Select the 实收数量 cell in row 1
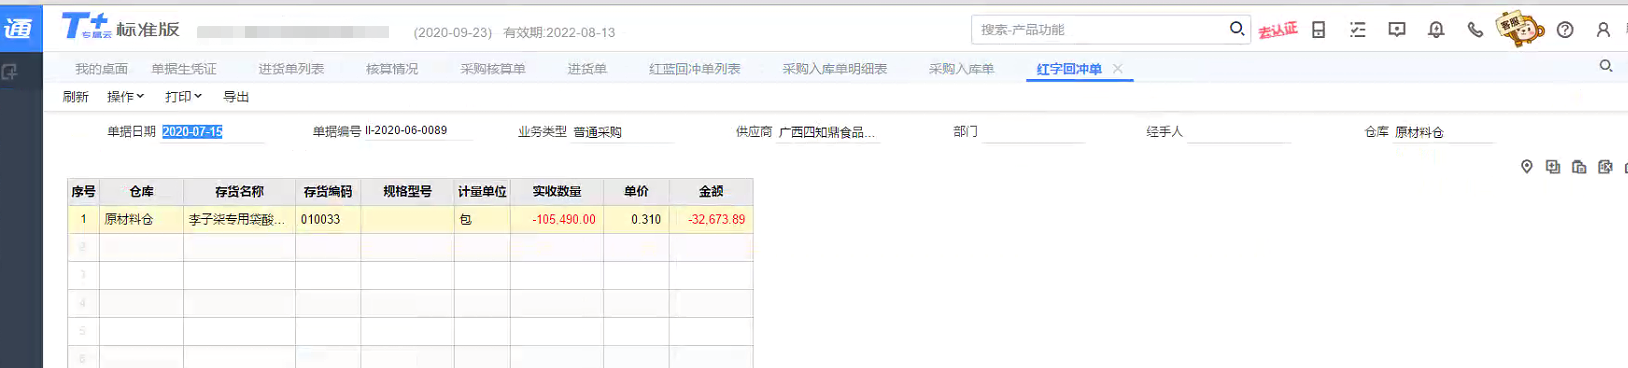 click(x=557, y=219)
